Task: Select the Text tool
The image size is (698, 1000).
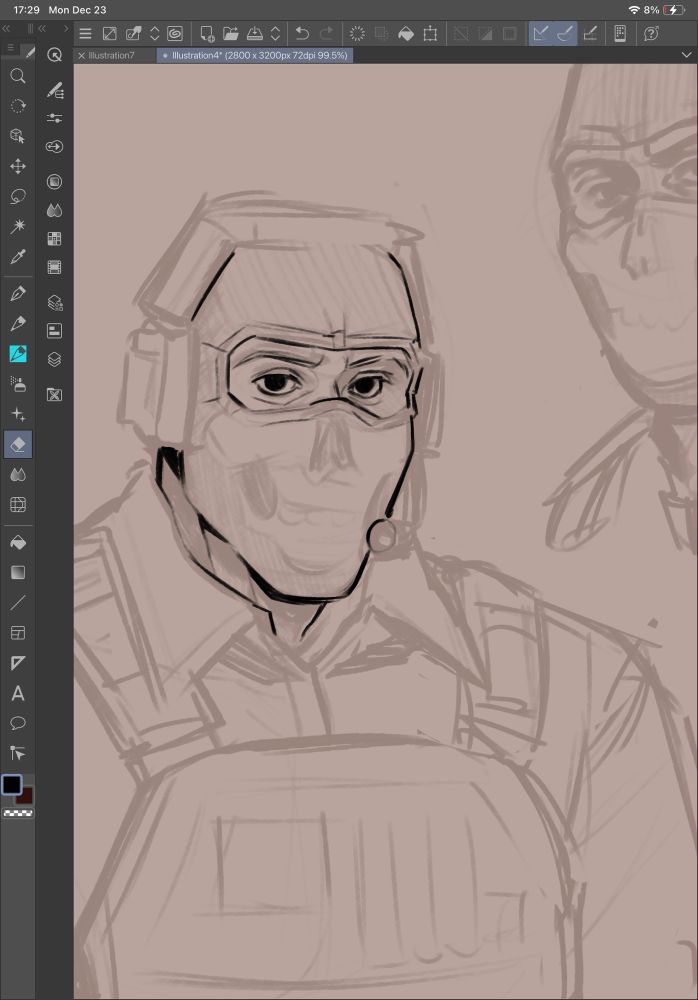Action: point(18,693)
